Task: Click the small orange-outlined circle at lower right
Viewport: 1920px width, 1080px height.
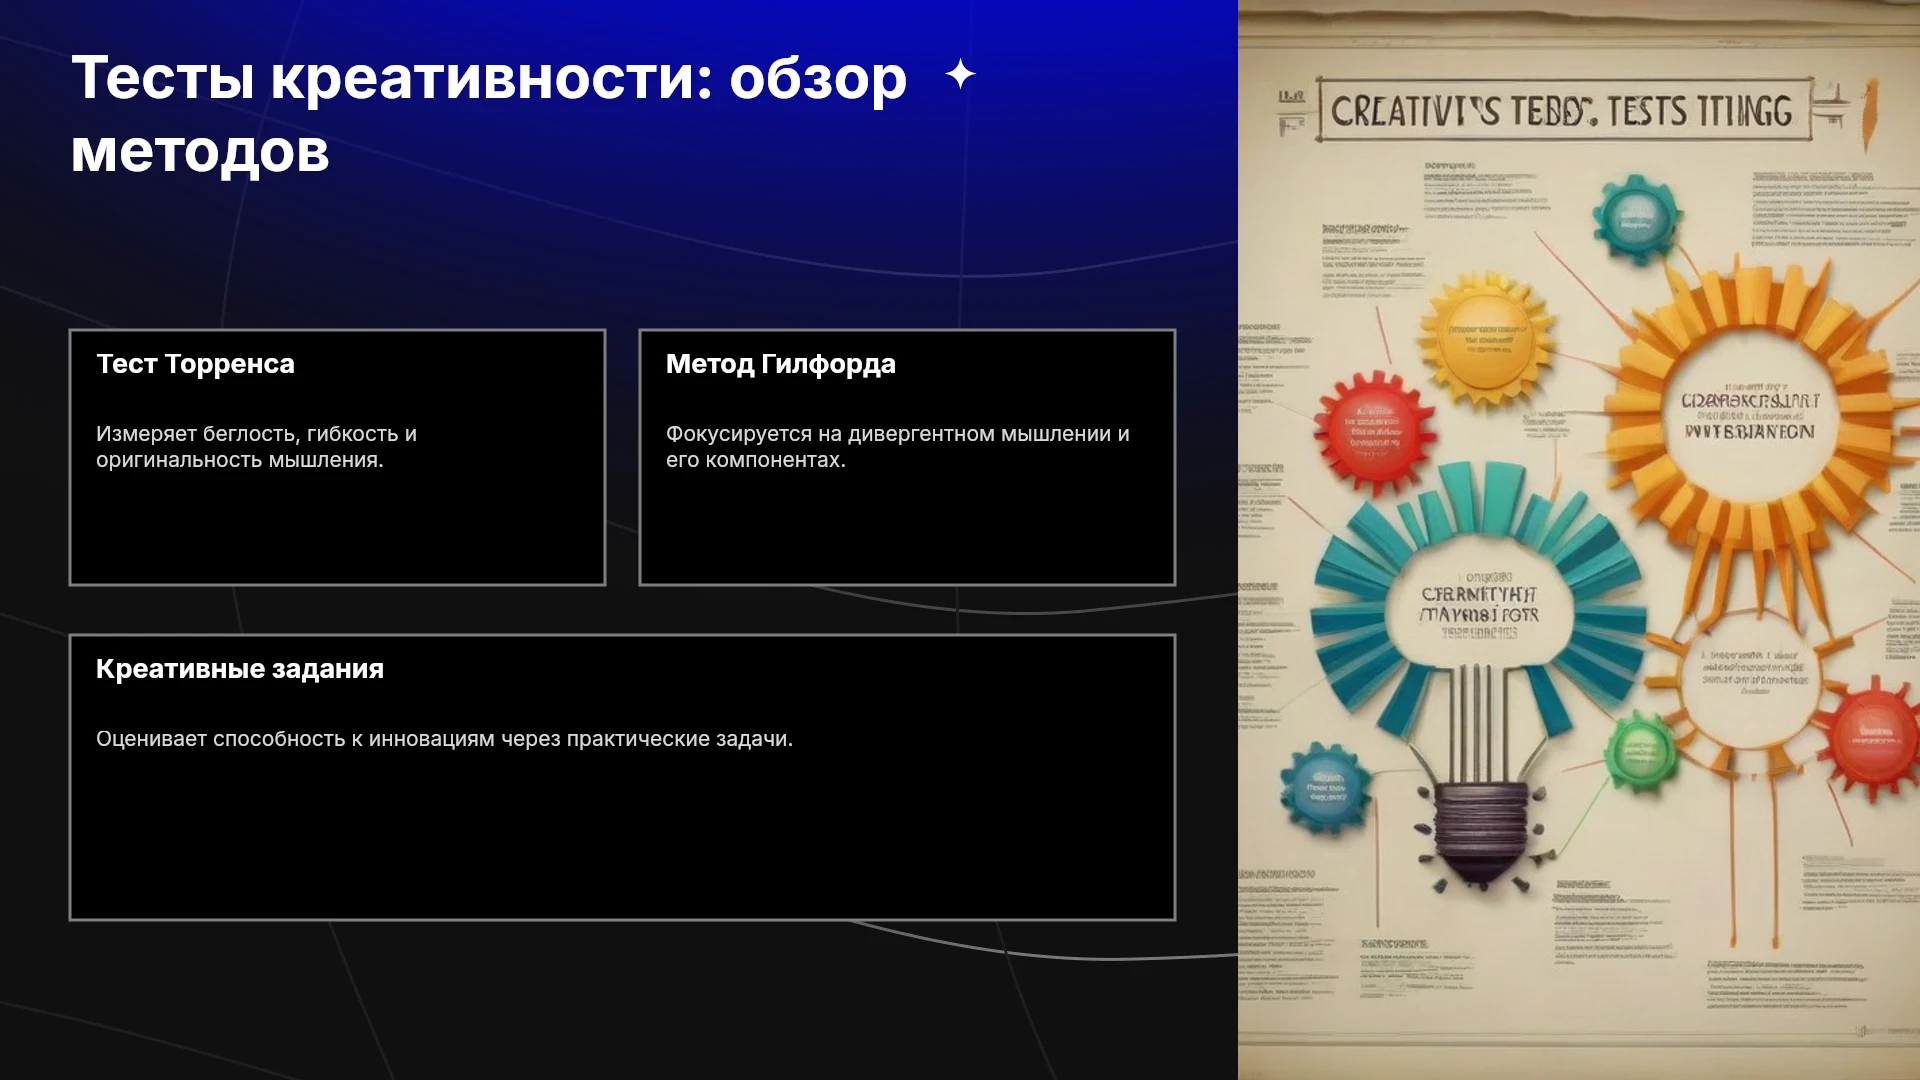Action: [x=1755, y=670]
